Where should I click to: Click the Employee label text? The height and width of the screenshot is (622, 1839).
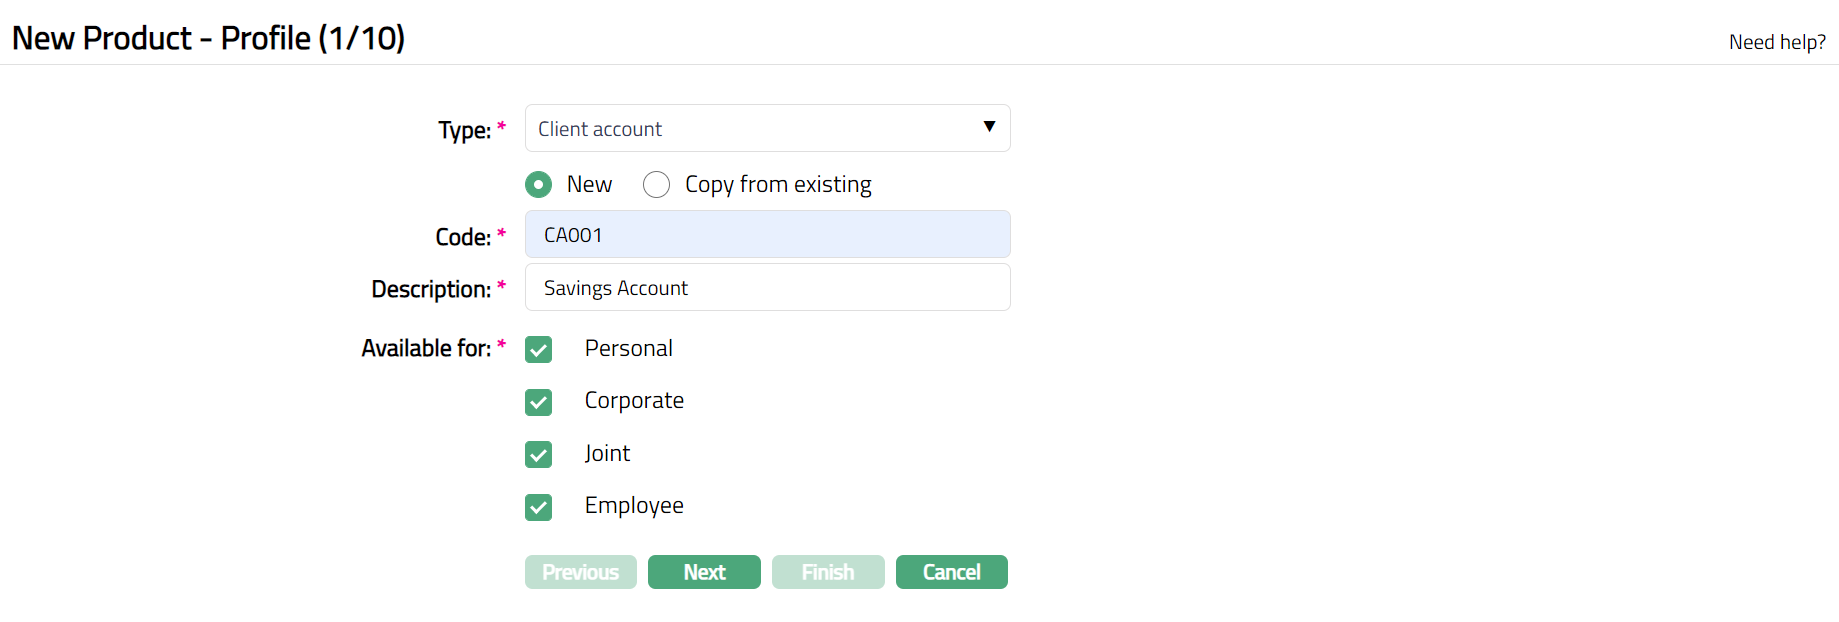(x=634, y=506)
